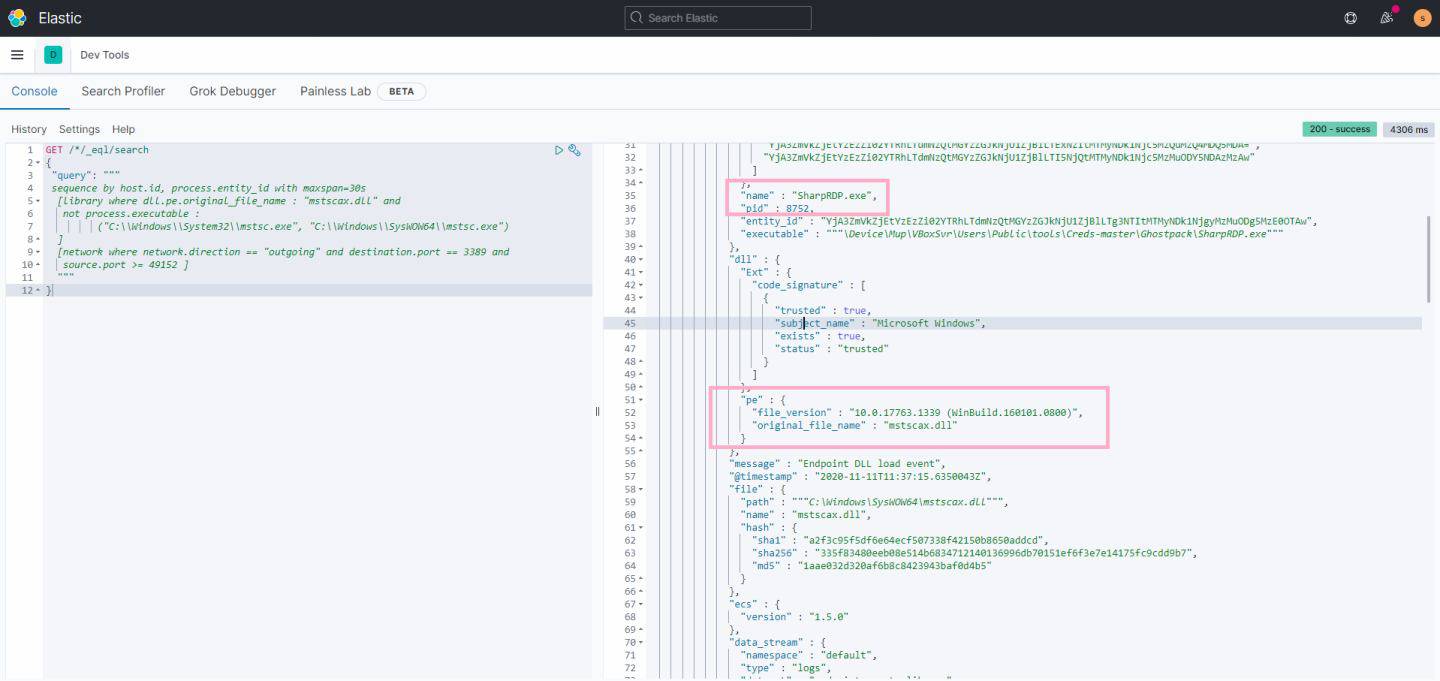Open the console Settings link
The height and width of the screenshot is (681, 1440).
(79, 129)
